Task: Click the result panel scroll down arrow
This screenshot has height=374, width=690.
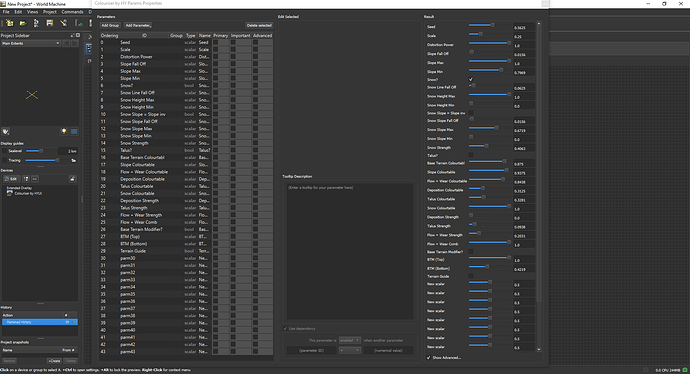Action: click(x=539, y=349)
